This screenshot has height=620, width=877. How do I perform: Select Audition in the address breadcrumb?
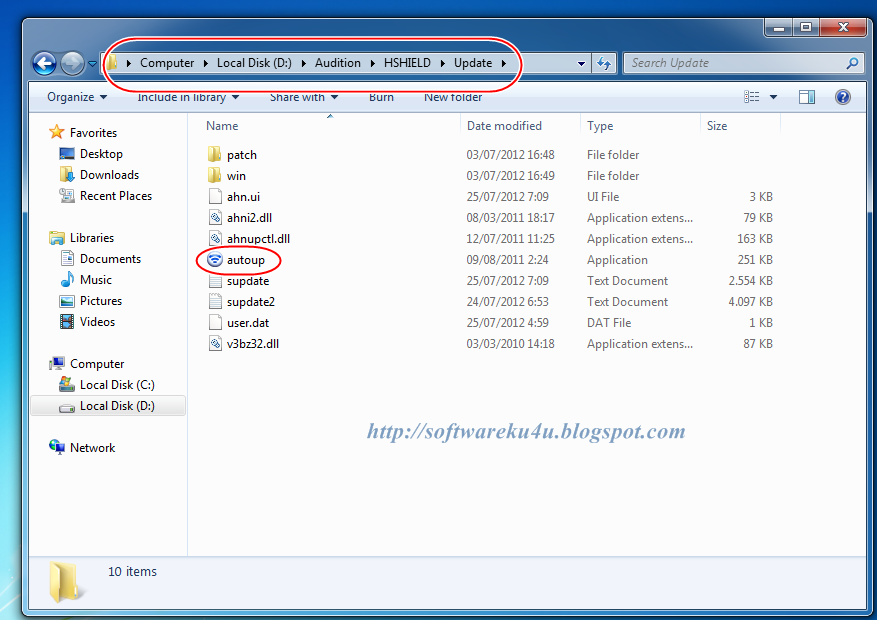point(337,63)
